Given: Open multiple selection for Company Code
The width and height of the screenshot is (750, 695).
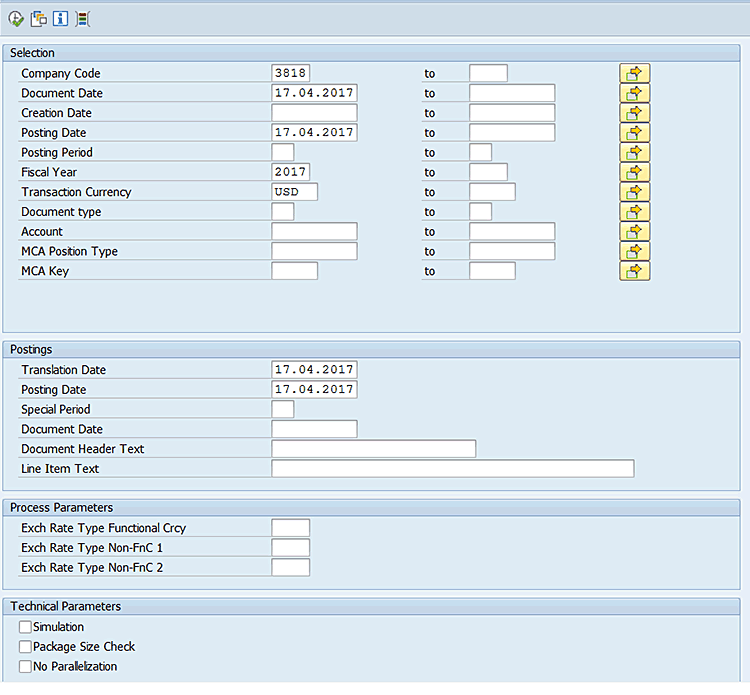Looking at the screenshot, I should click(x=634, y=73).
